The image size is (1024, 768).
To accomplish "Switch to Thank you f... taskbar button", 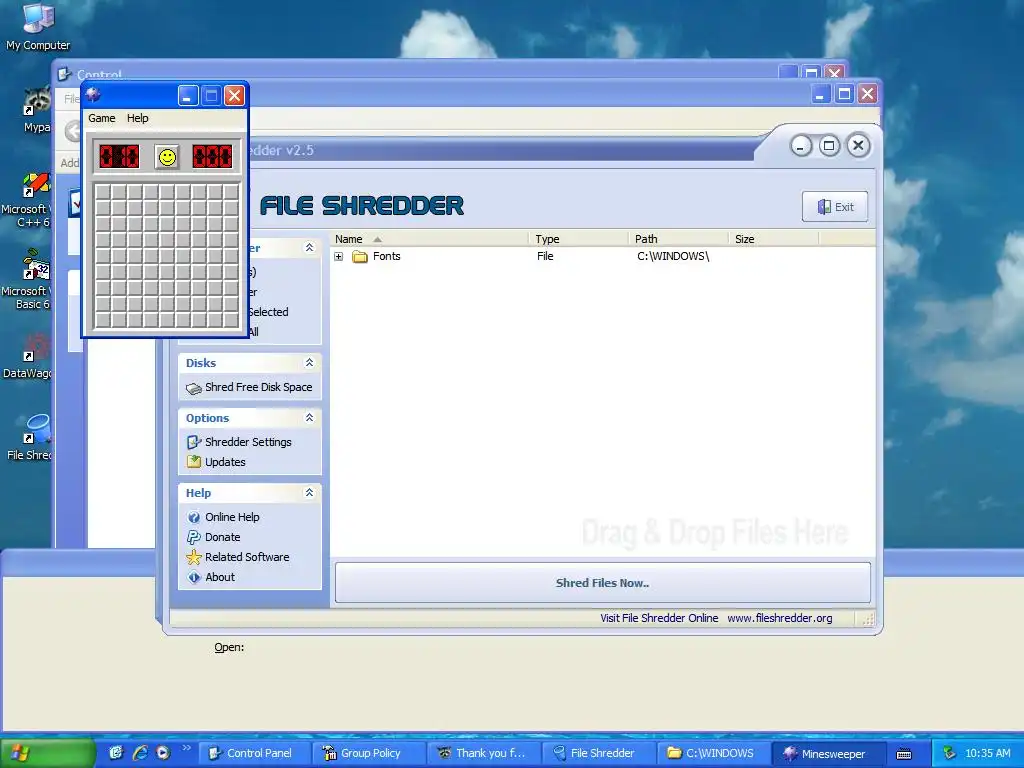I will pos(483,753).
